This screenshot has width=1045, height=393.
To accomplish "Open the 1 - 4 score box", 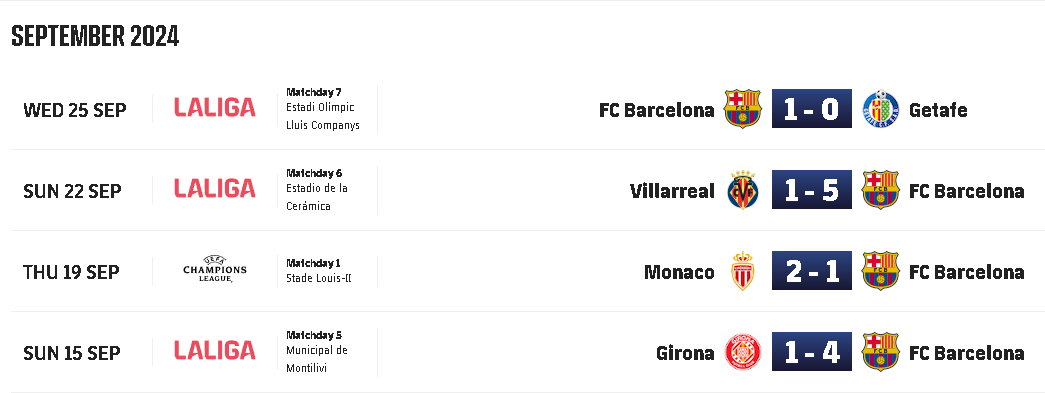I will point(812,352).
